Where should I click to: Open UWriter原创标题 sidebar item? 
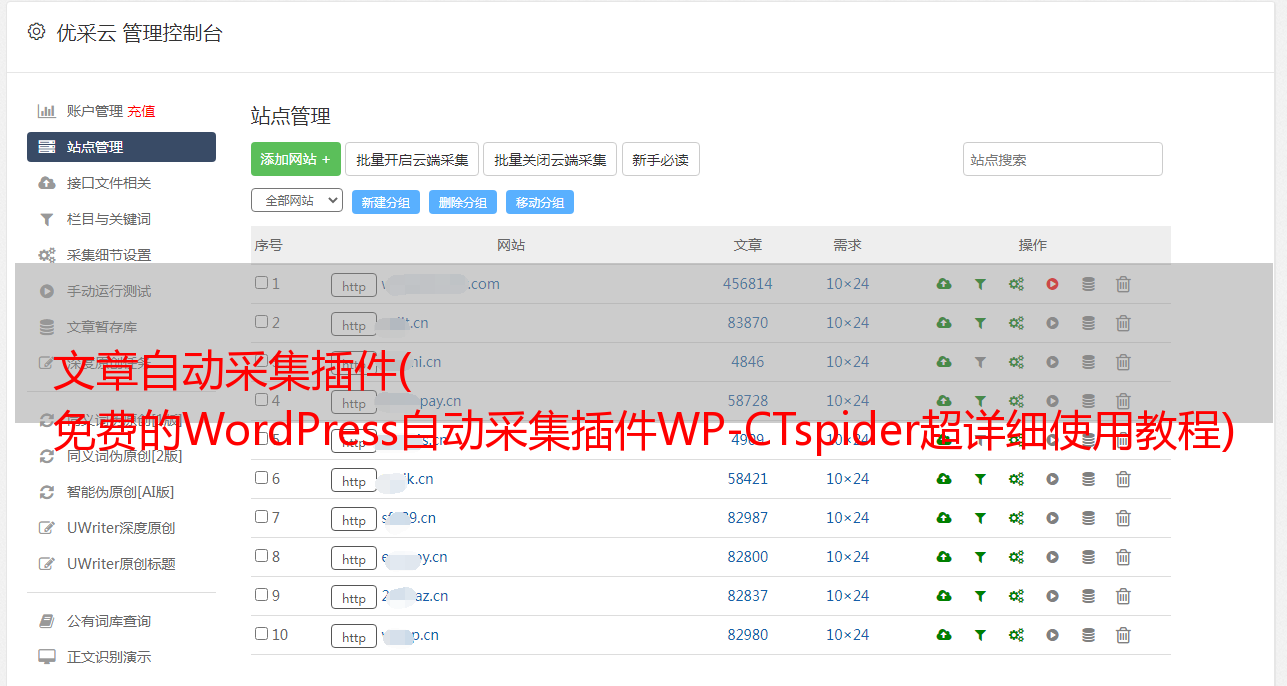(x=121, y=564)
